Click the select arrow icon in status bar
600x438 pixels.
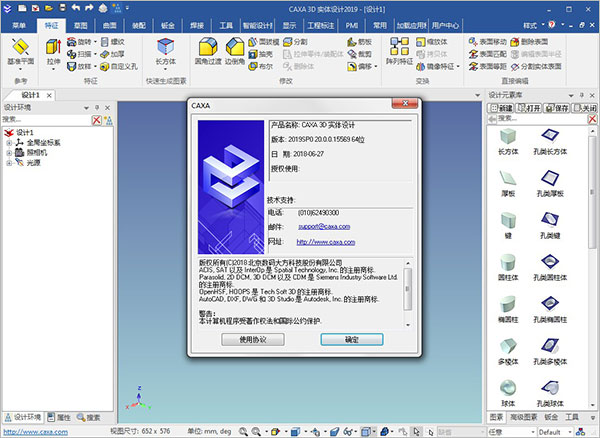click(x=416, y=431)
